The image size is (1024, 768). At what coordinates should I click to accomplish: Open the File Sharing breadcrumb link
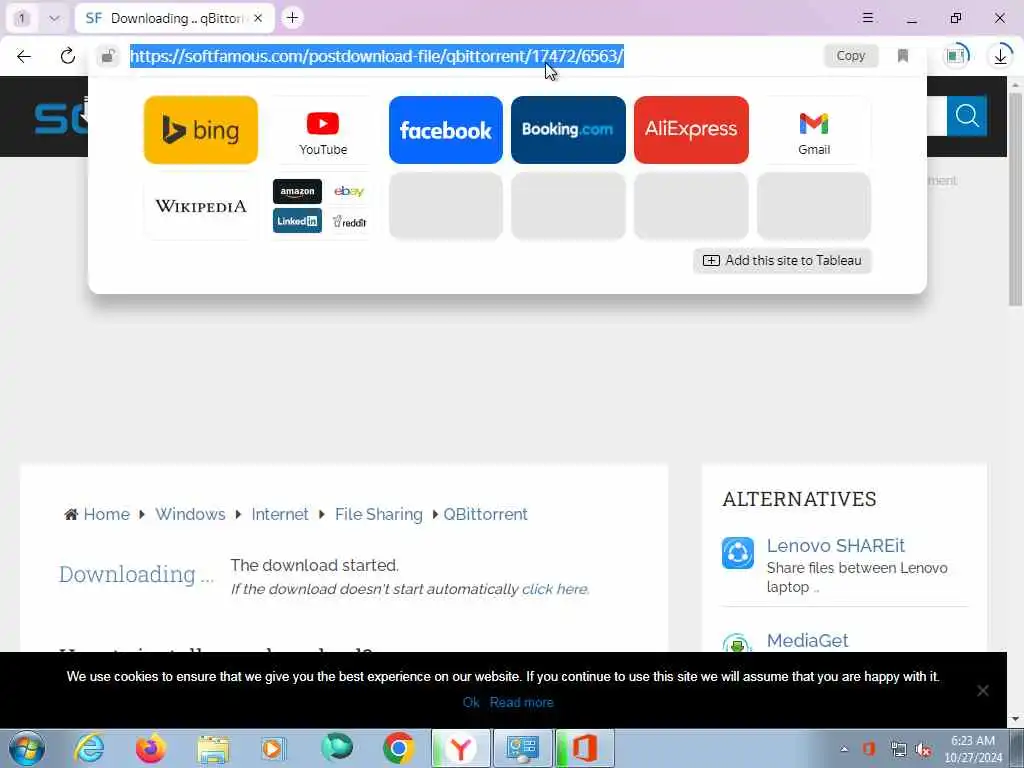(379, 514)
